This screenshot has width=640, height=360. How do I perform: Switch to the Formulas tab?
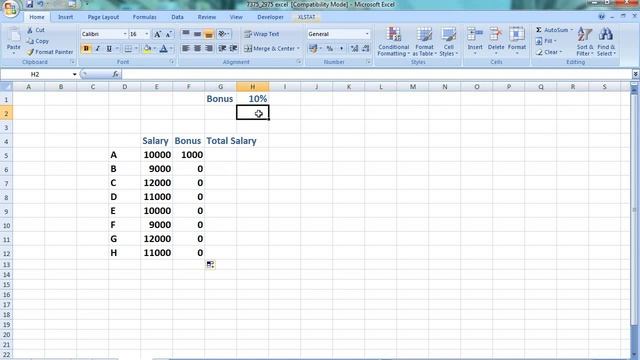point(144,17)
